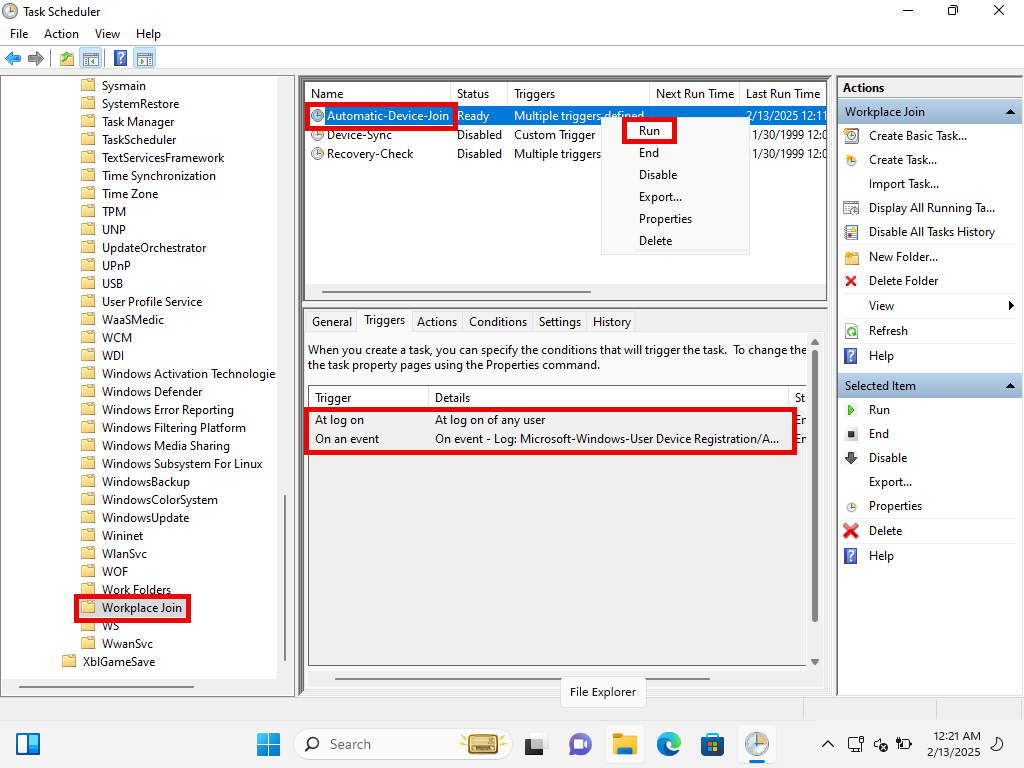Switch to the Actions tab
The width and height of the screenshot is (1024, 768).
tap(437, 322)
